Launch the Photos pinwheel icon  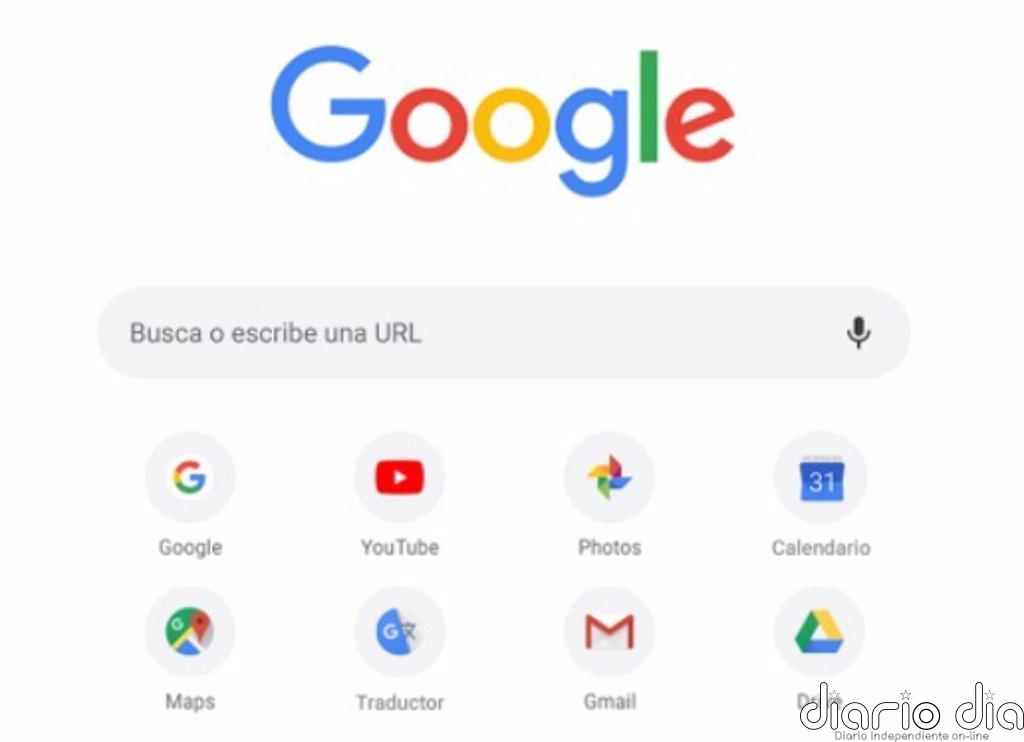coord(609,477)
